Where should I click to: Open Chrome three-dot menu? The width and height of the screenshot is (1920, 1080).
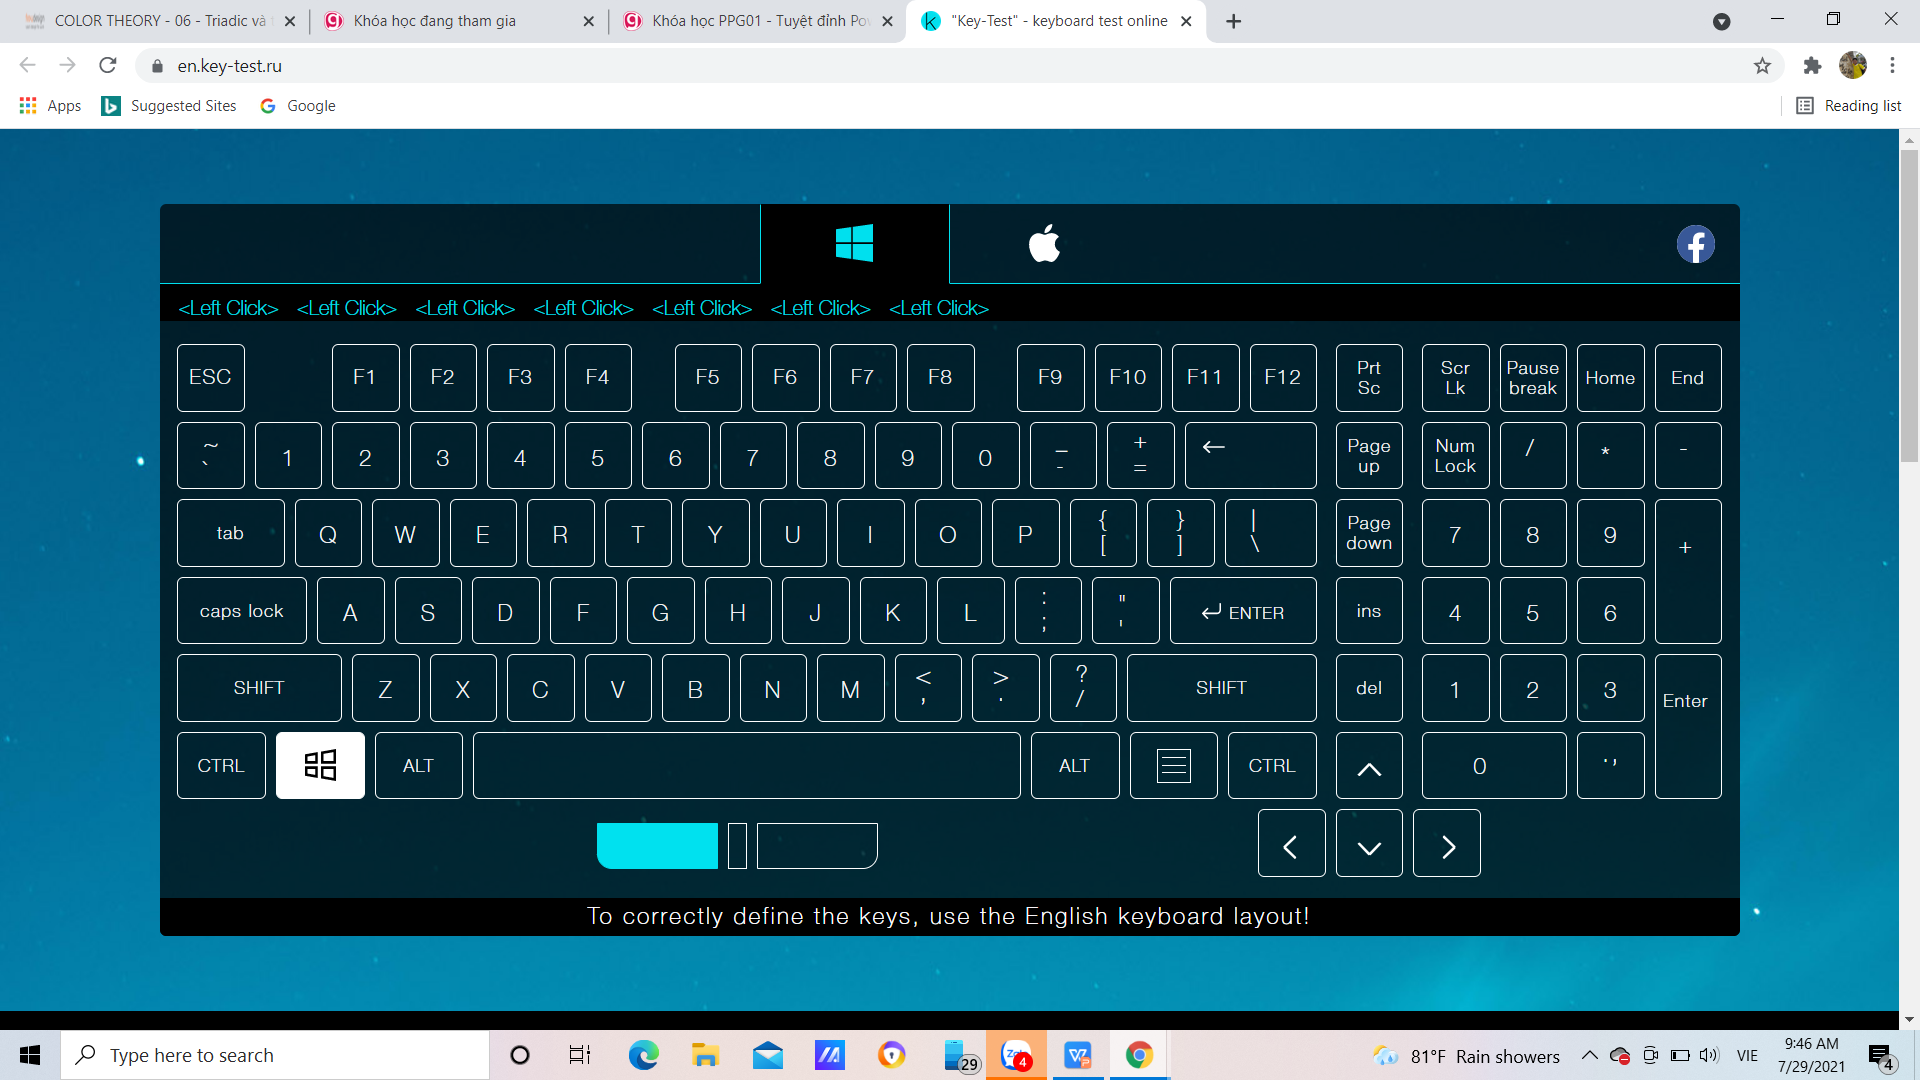coord(1892,65)
